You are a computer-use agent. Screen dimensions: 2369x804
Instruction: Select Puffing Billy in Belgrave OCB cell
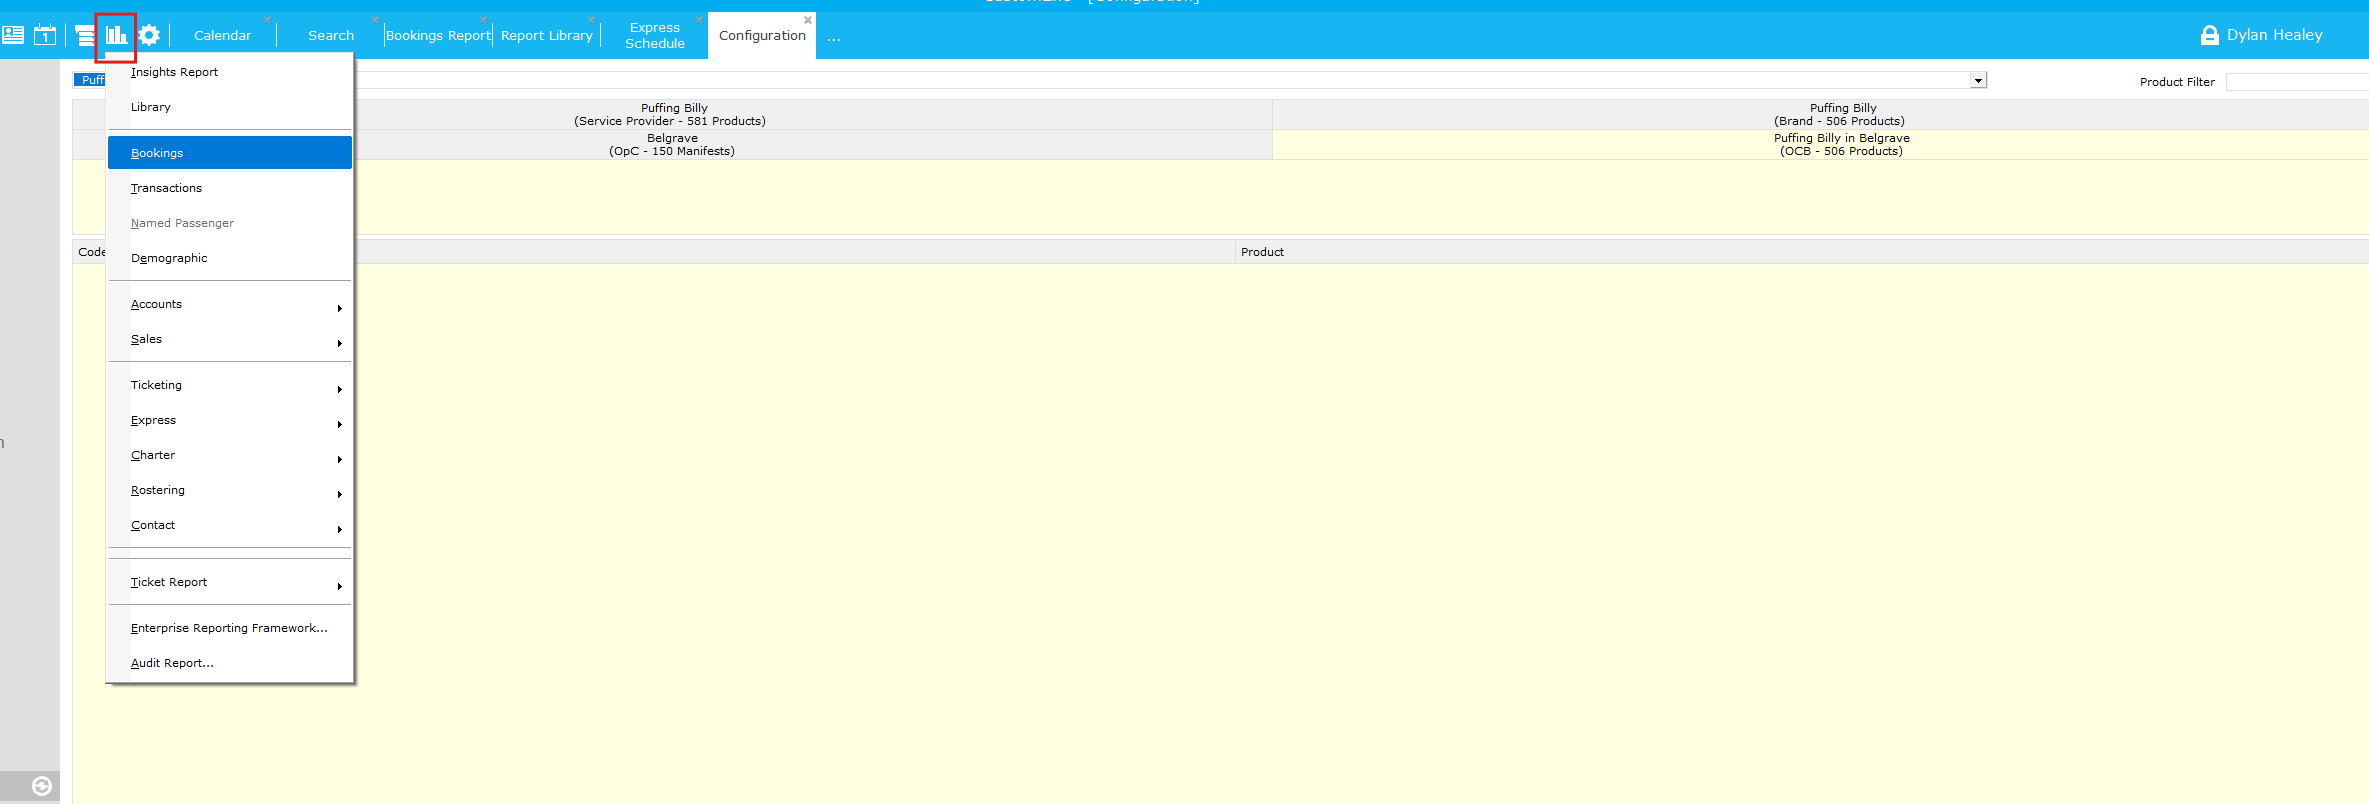(1820, 144)
